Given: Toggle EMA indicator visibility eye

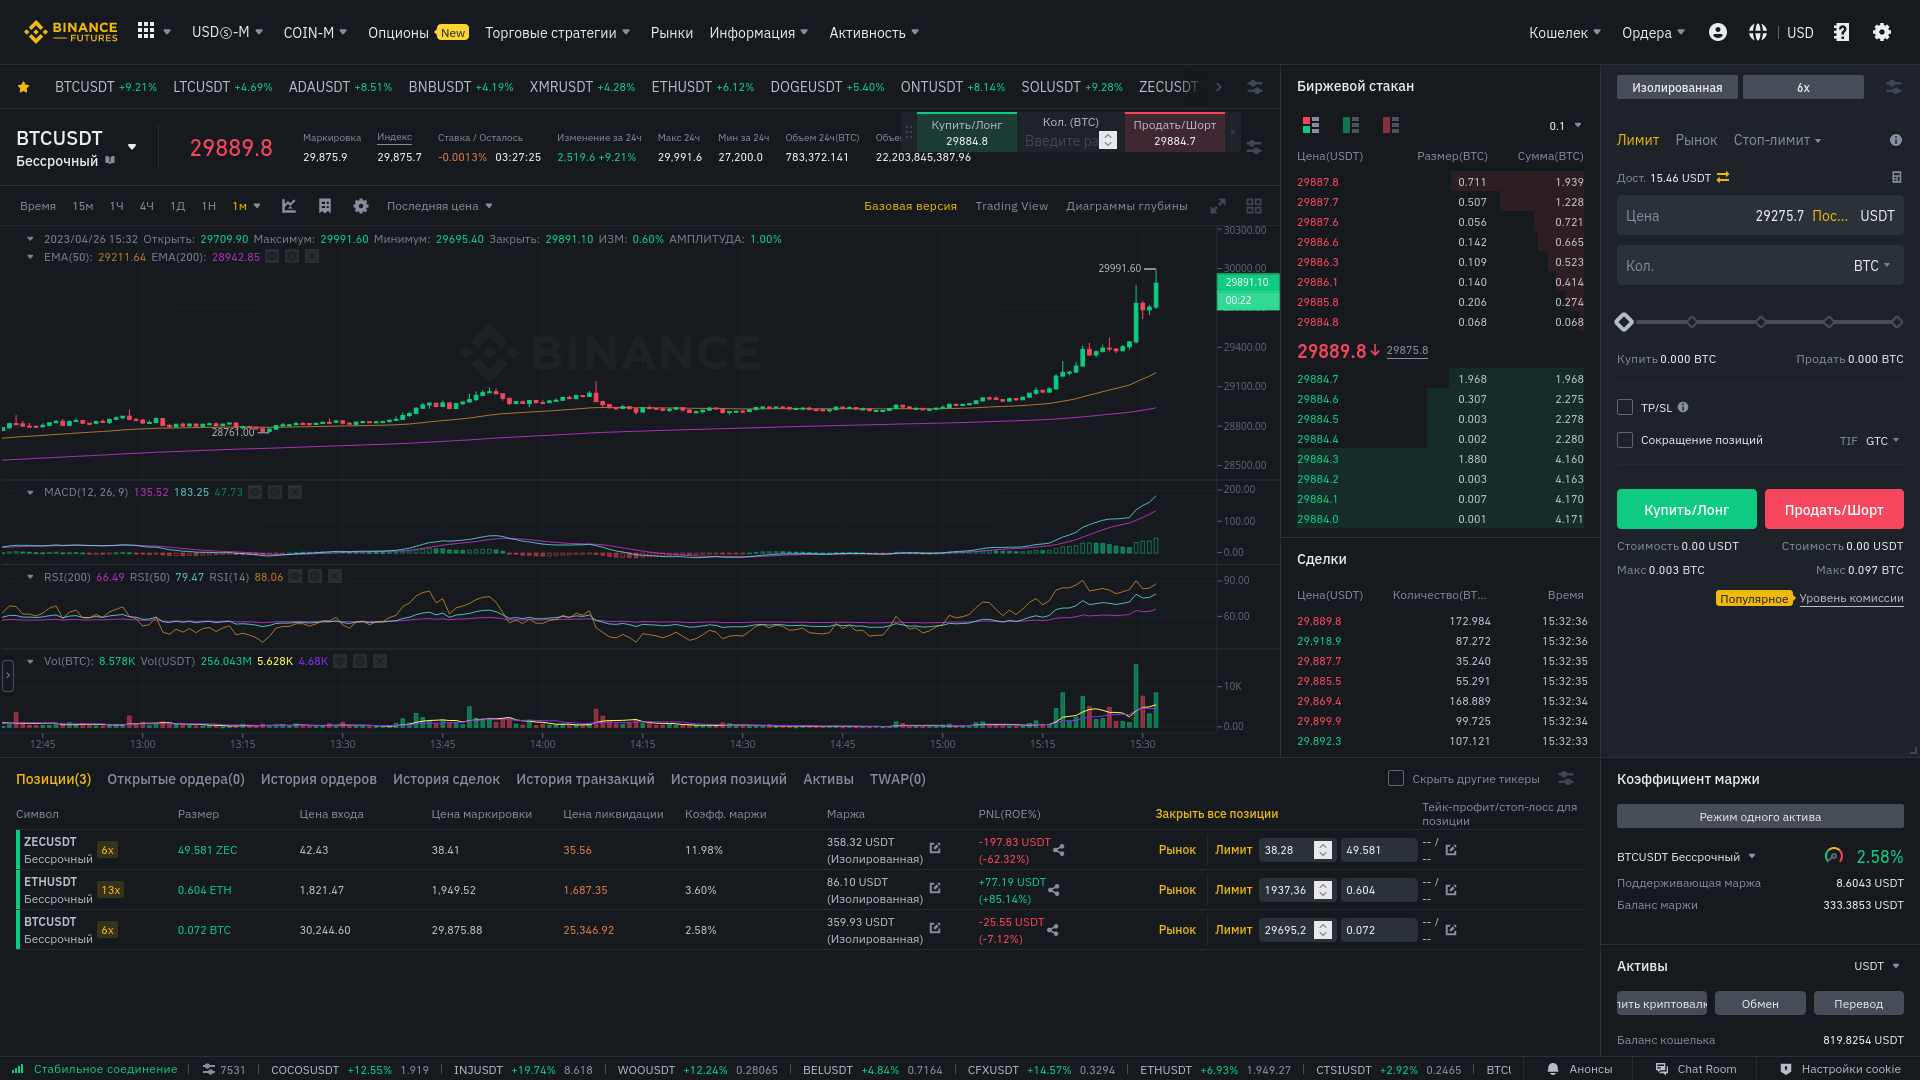Looking at the screenshot, I should tap(272, 257).
